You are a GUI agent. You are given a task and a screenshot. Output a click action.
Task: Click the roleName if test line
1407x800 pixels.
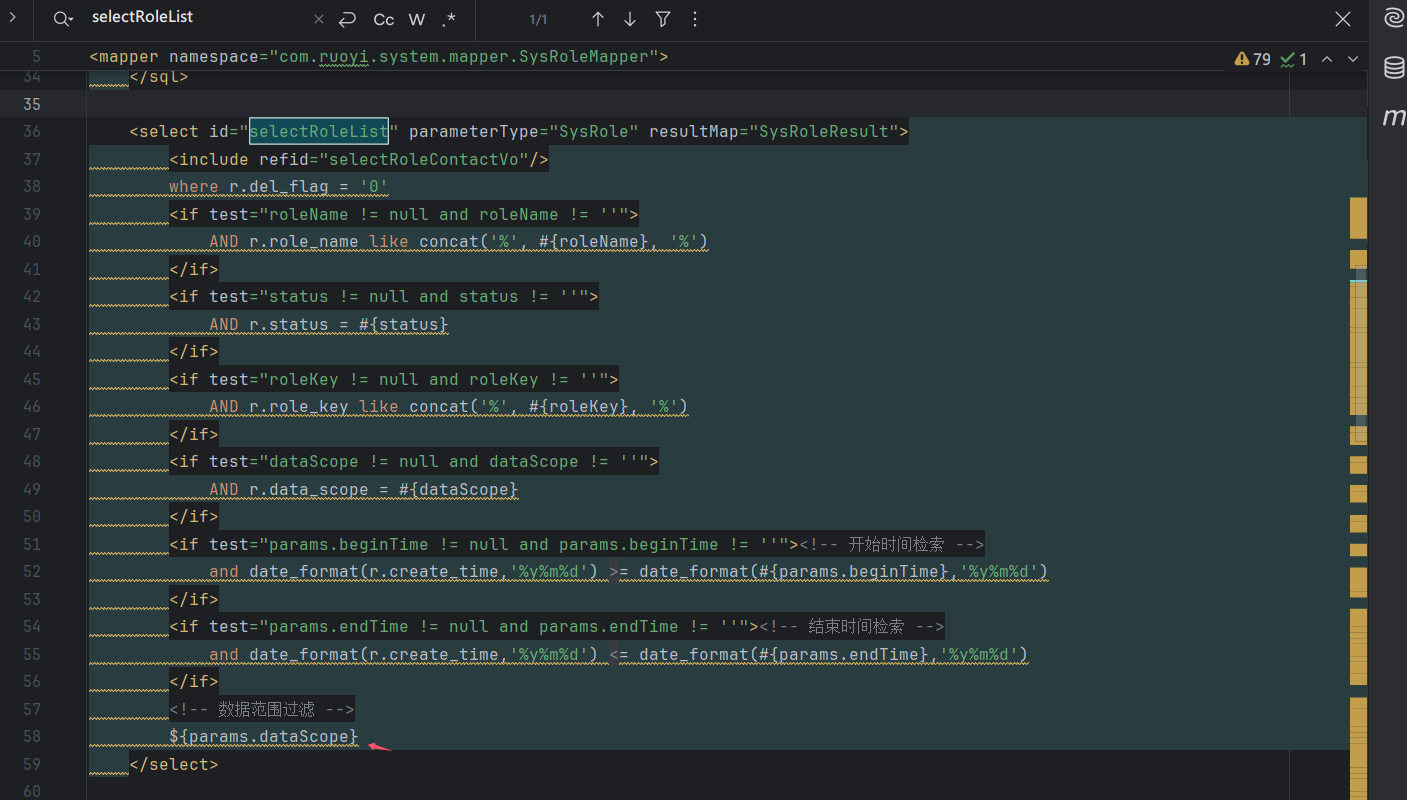pos(404,214)
